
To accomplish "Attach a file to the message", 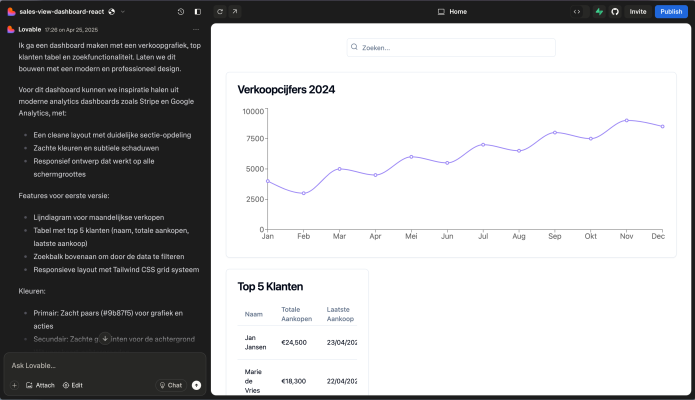I will (40, 385).
